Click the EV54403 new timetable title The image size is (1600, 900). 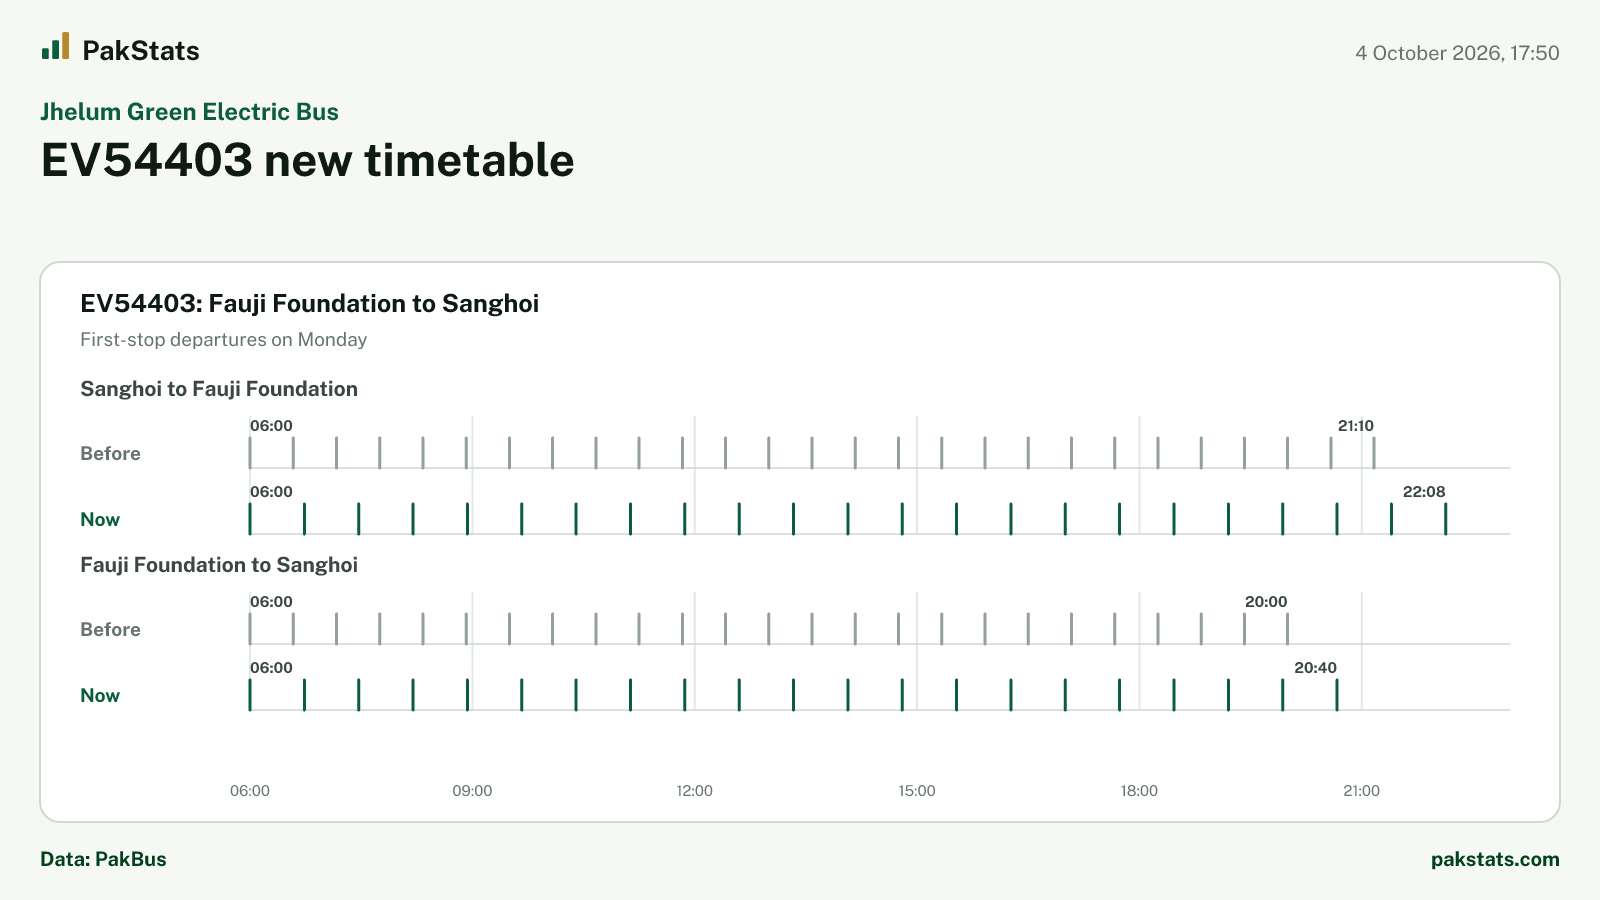click(307, 160)
